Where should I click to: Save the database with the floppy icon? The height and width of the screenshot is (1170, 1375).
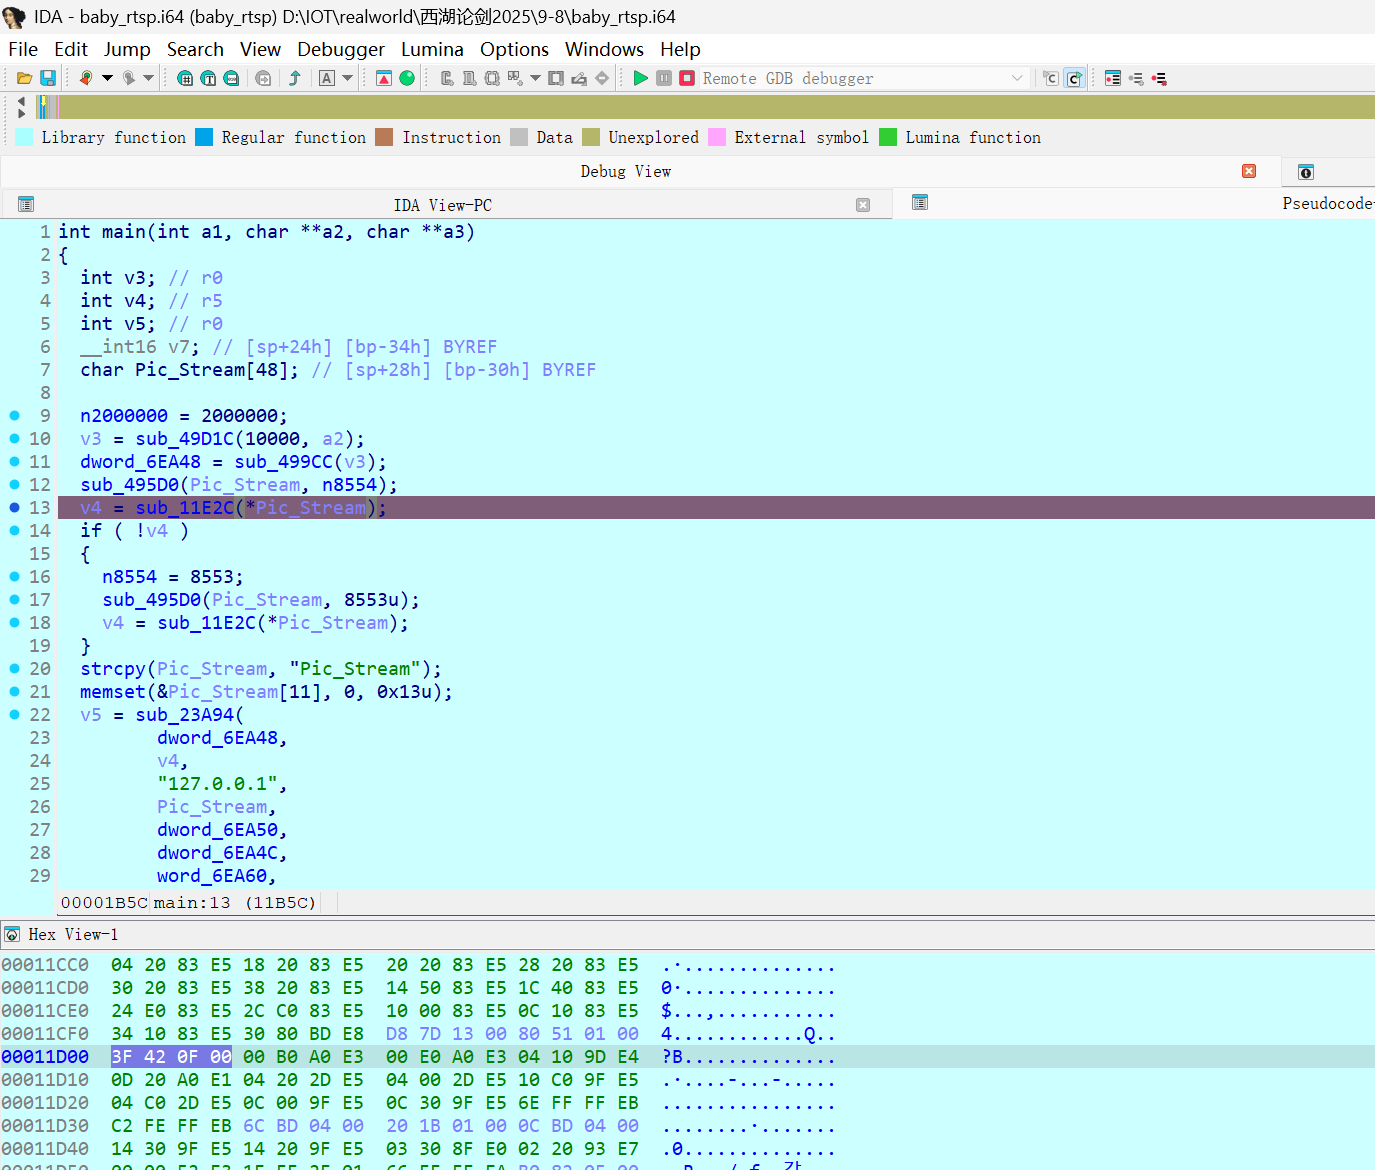pos(47,78)
